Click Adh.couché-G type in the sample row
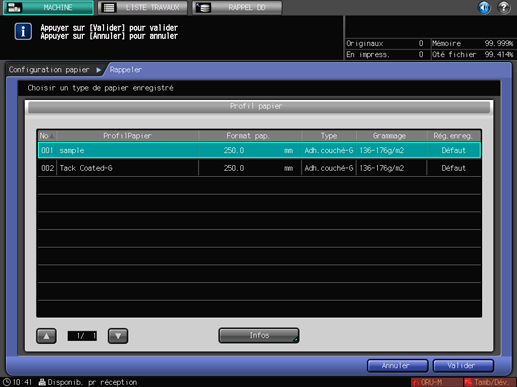 [329, 150]
